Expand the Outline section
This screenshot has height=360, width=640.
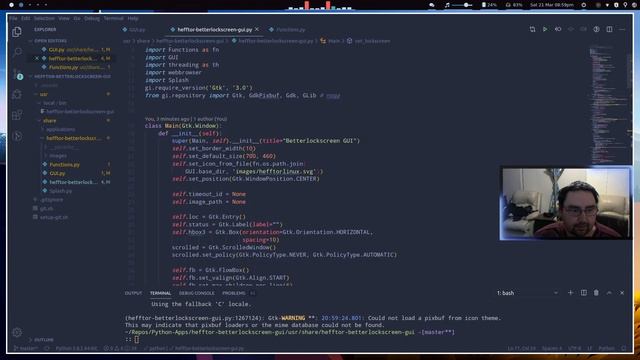[43, 339]
